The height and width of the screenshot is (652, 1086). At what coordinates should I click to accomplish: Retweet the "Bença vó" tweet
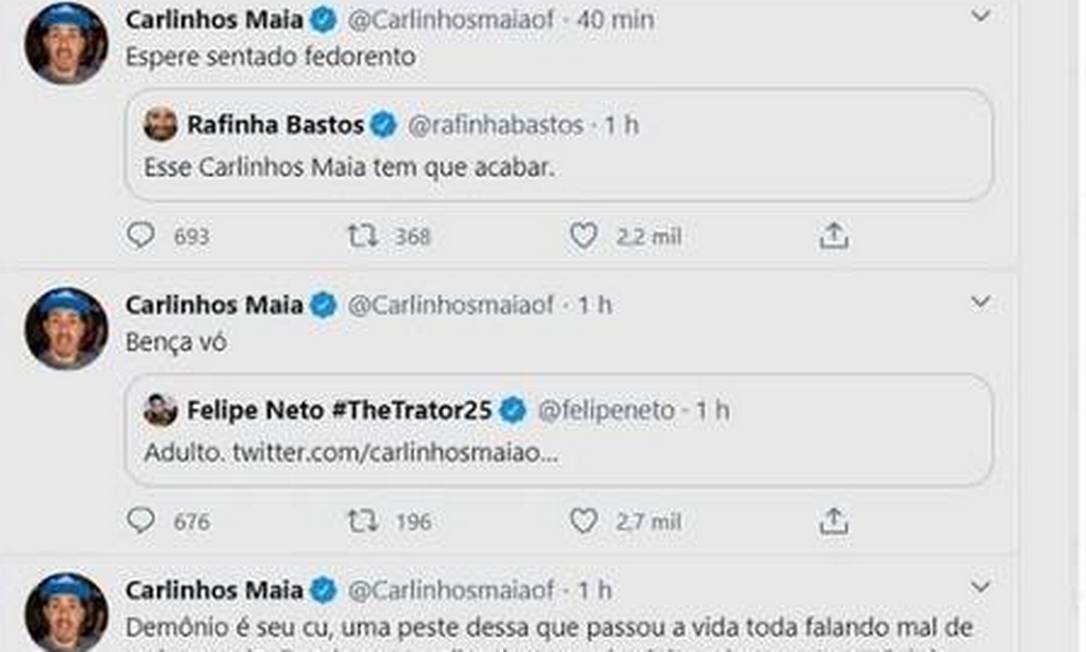point(362,521)
